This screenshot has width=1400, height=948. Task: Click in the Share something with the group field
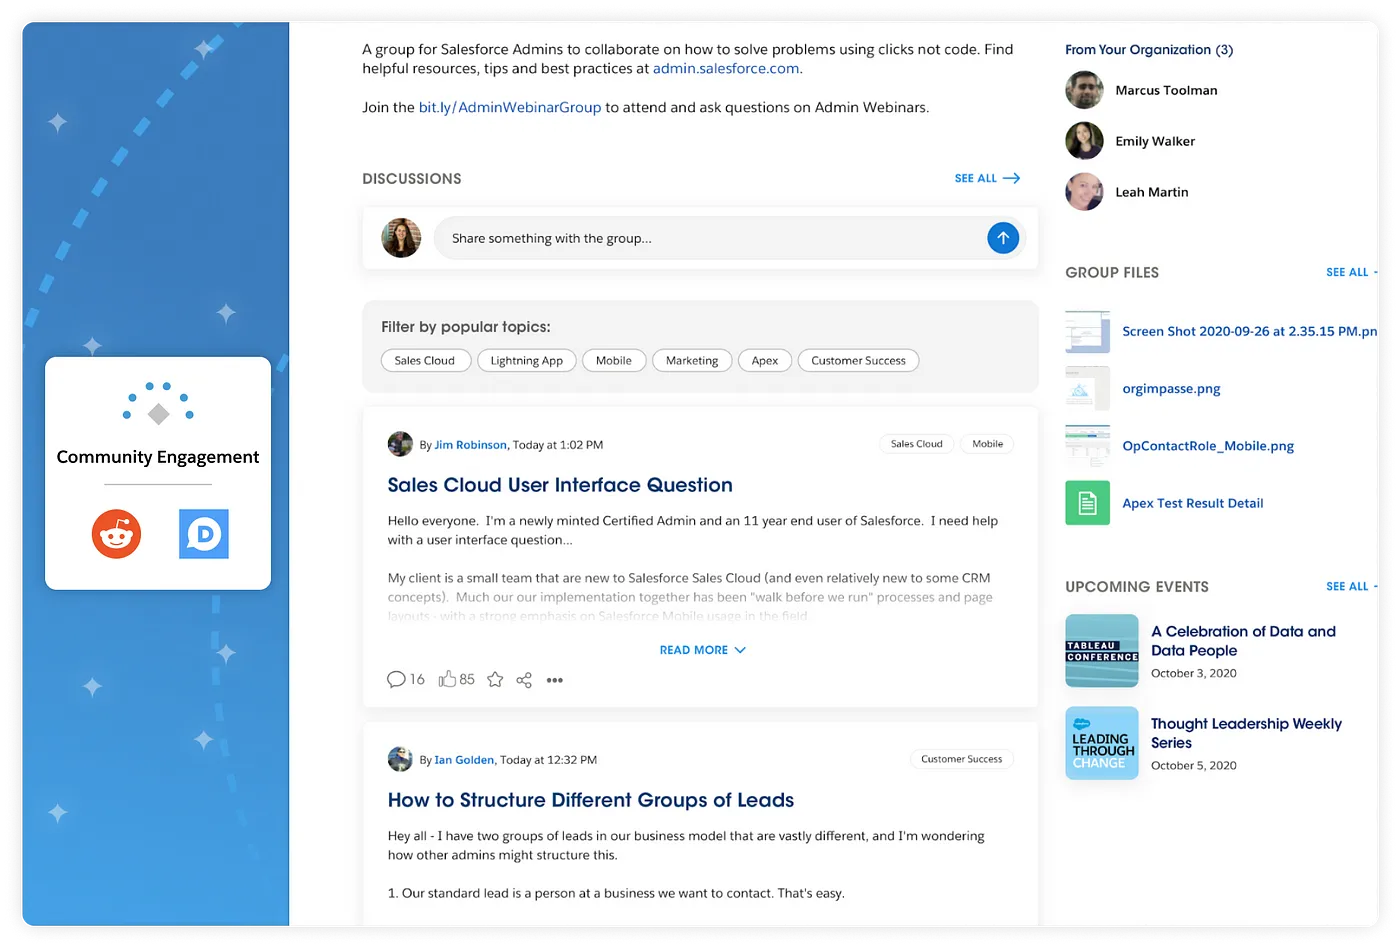[x=710, y=238]
